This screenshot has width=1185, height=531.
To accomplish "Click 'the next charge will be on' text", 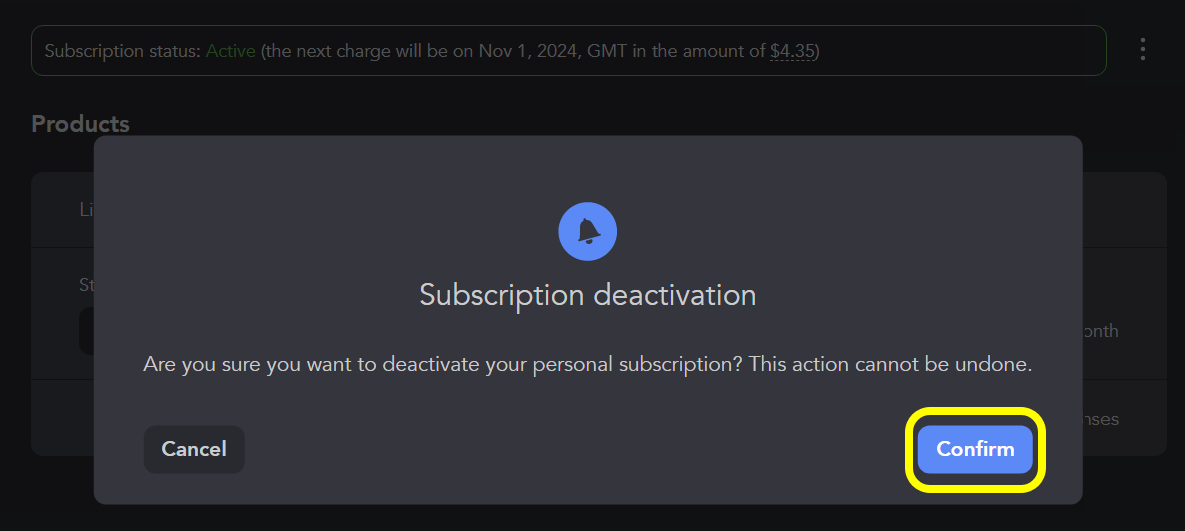I will coord(365,51).
